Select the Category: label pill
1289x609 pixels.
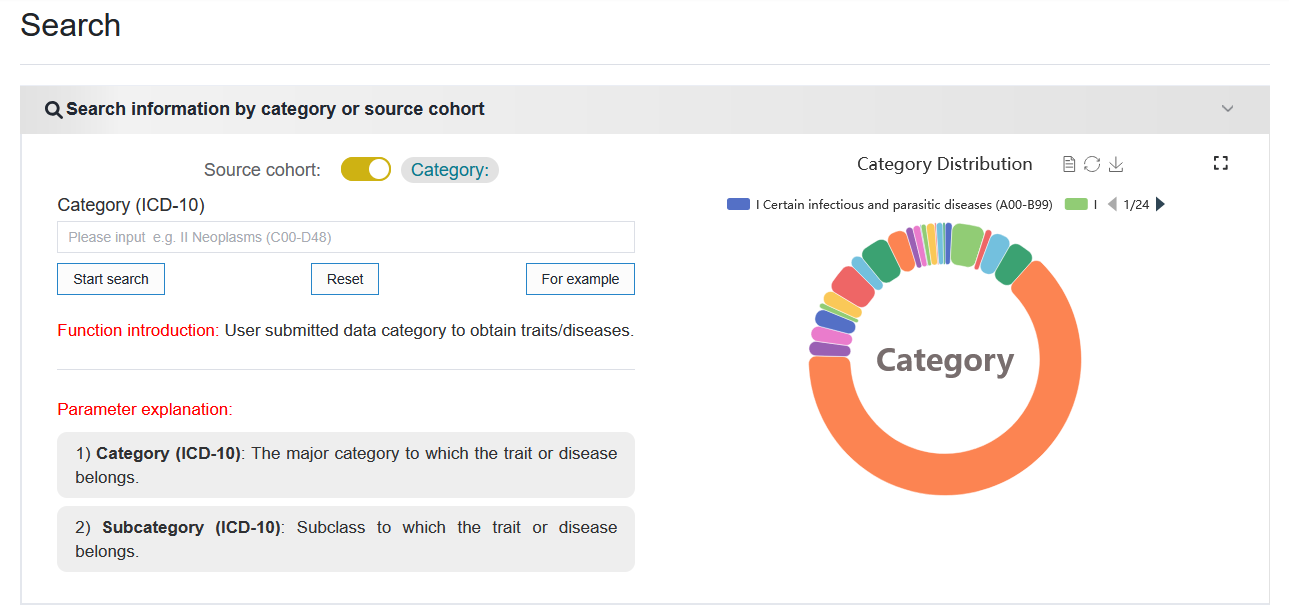click(450, 170)
